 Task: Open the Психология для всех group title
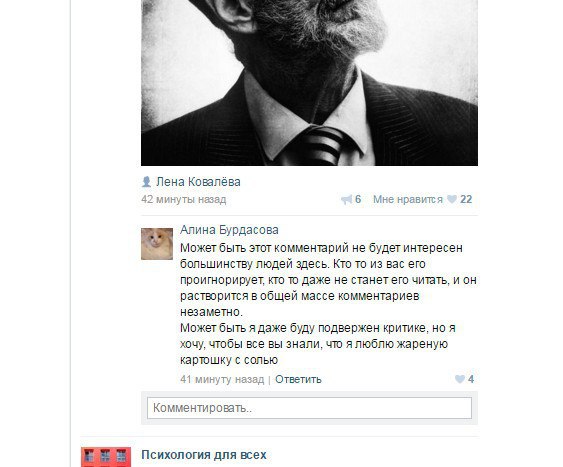click(204, 455)
